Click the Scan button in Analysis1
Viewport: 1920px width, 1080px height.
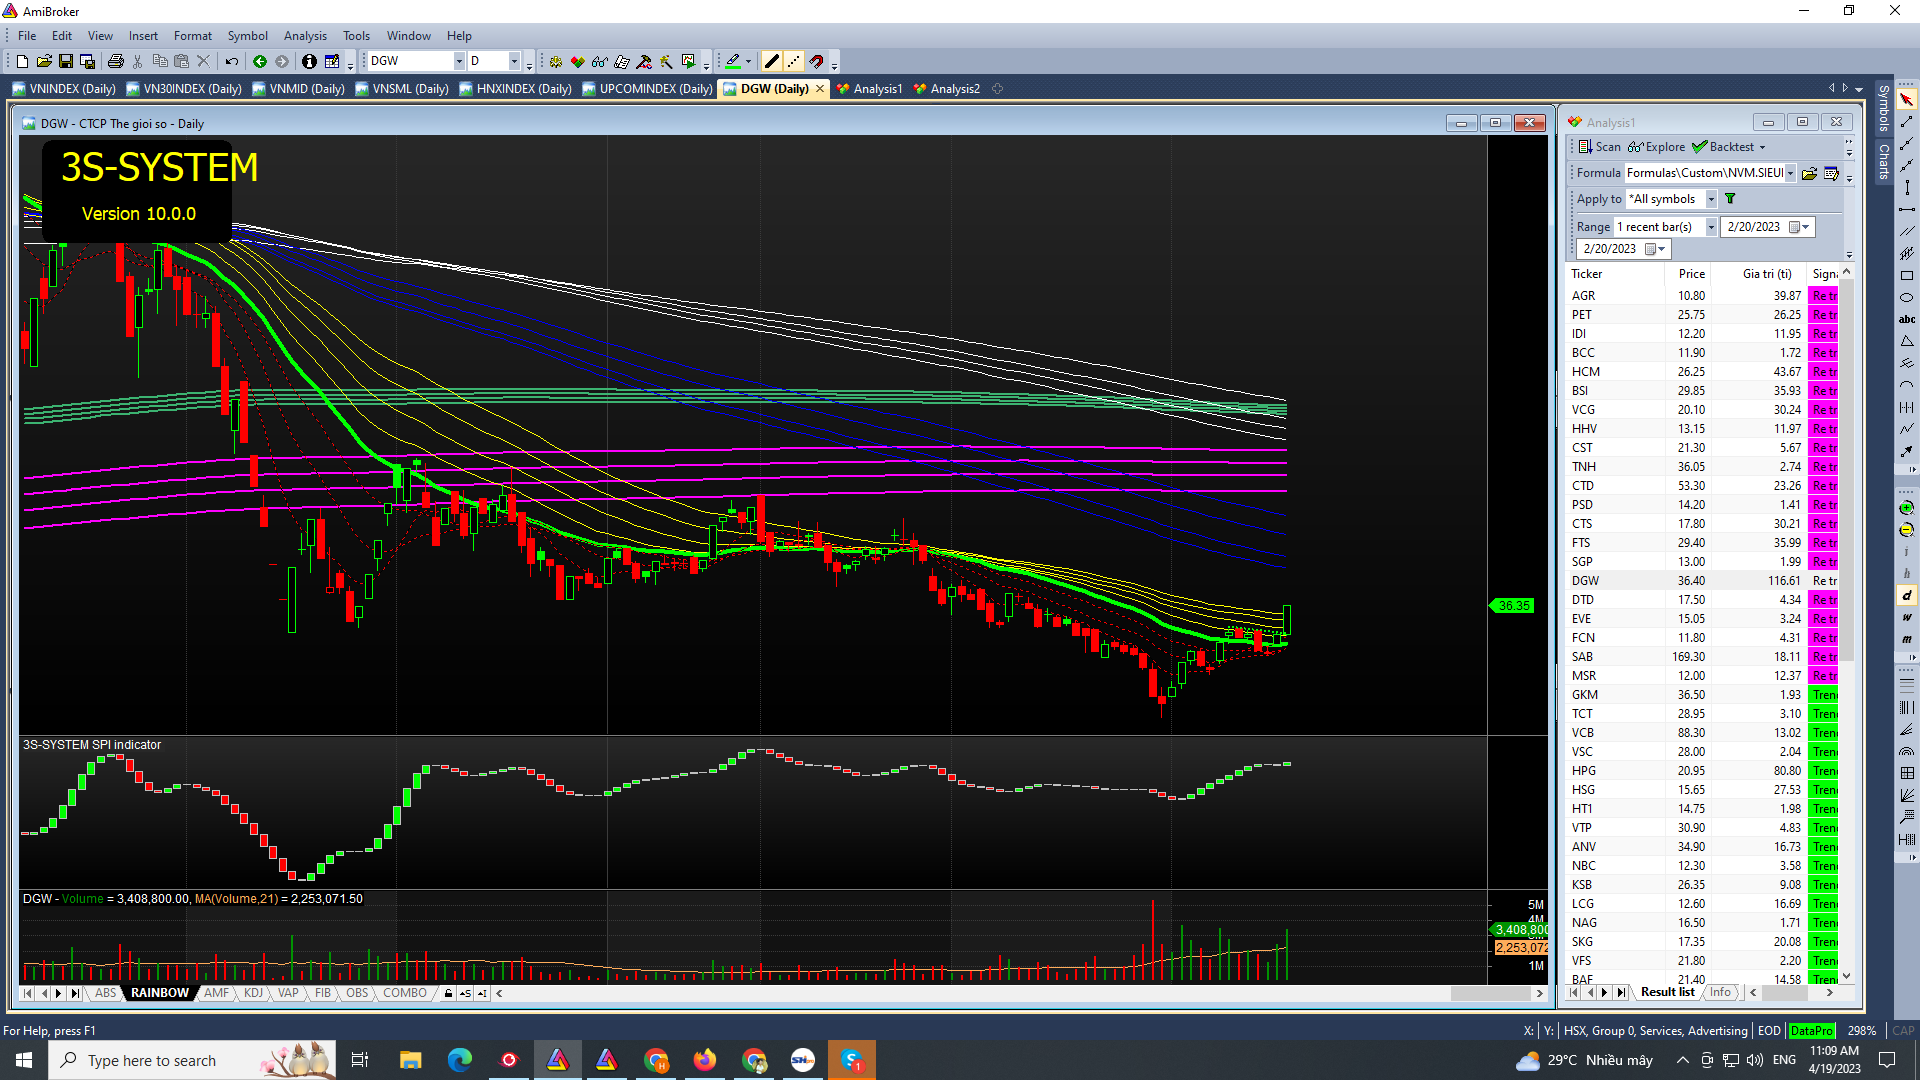pyautogui.click(x=1600, y=147)
